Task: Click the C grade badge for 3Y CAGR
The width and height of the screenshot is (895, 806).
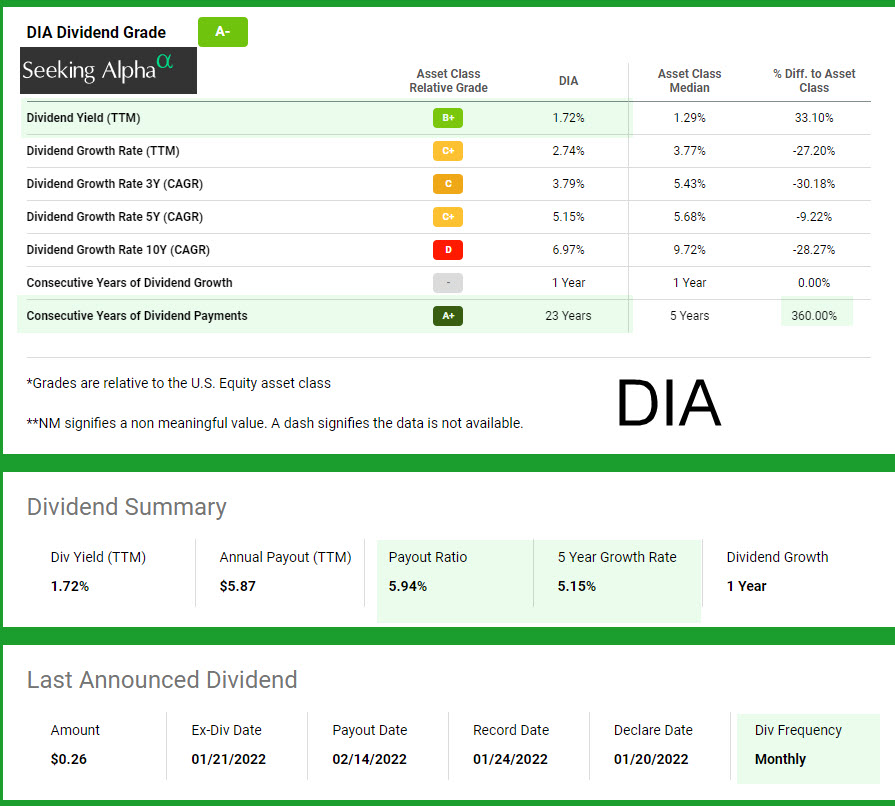Action: [x=447, y=184]
